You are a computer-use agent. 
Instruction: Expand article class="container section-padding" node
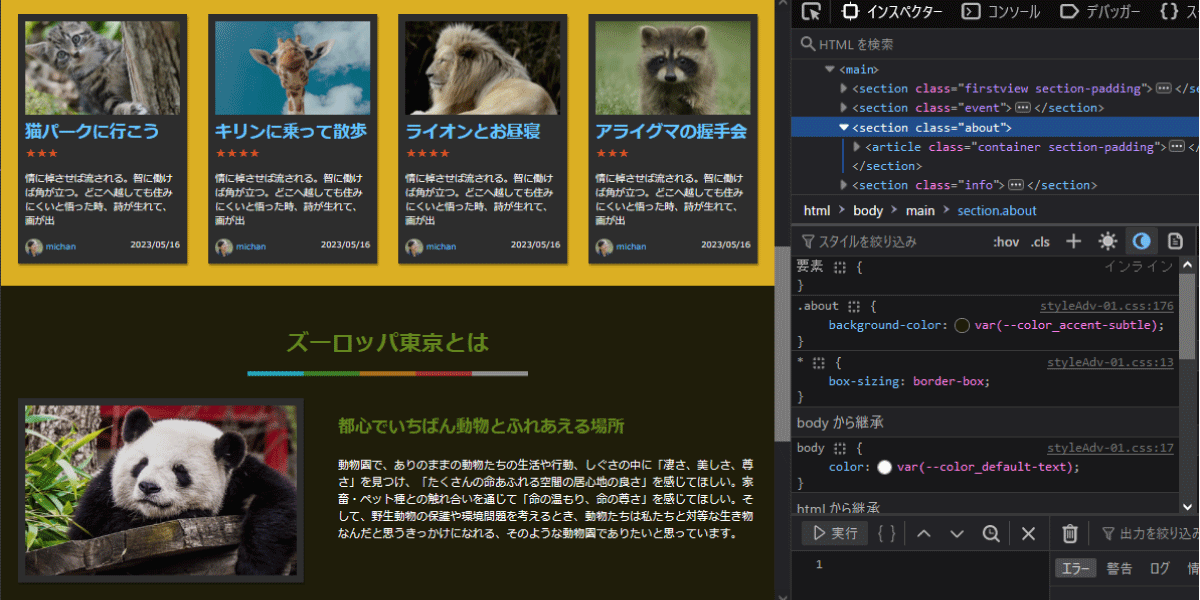[x=856, y=147]
